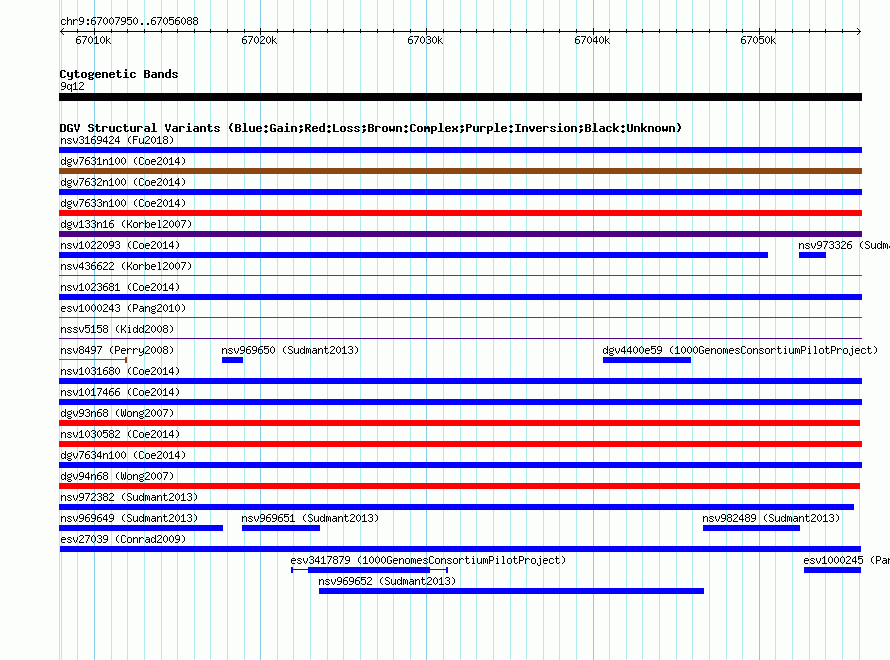
Task: Click dgv4400e59 1000GenomesConsortiumPilotProject label
Action: coord(740,350)
